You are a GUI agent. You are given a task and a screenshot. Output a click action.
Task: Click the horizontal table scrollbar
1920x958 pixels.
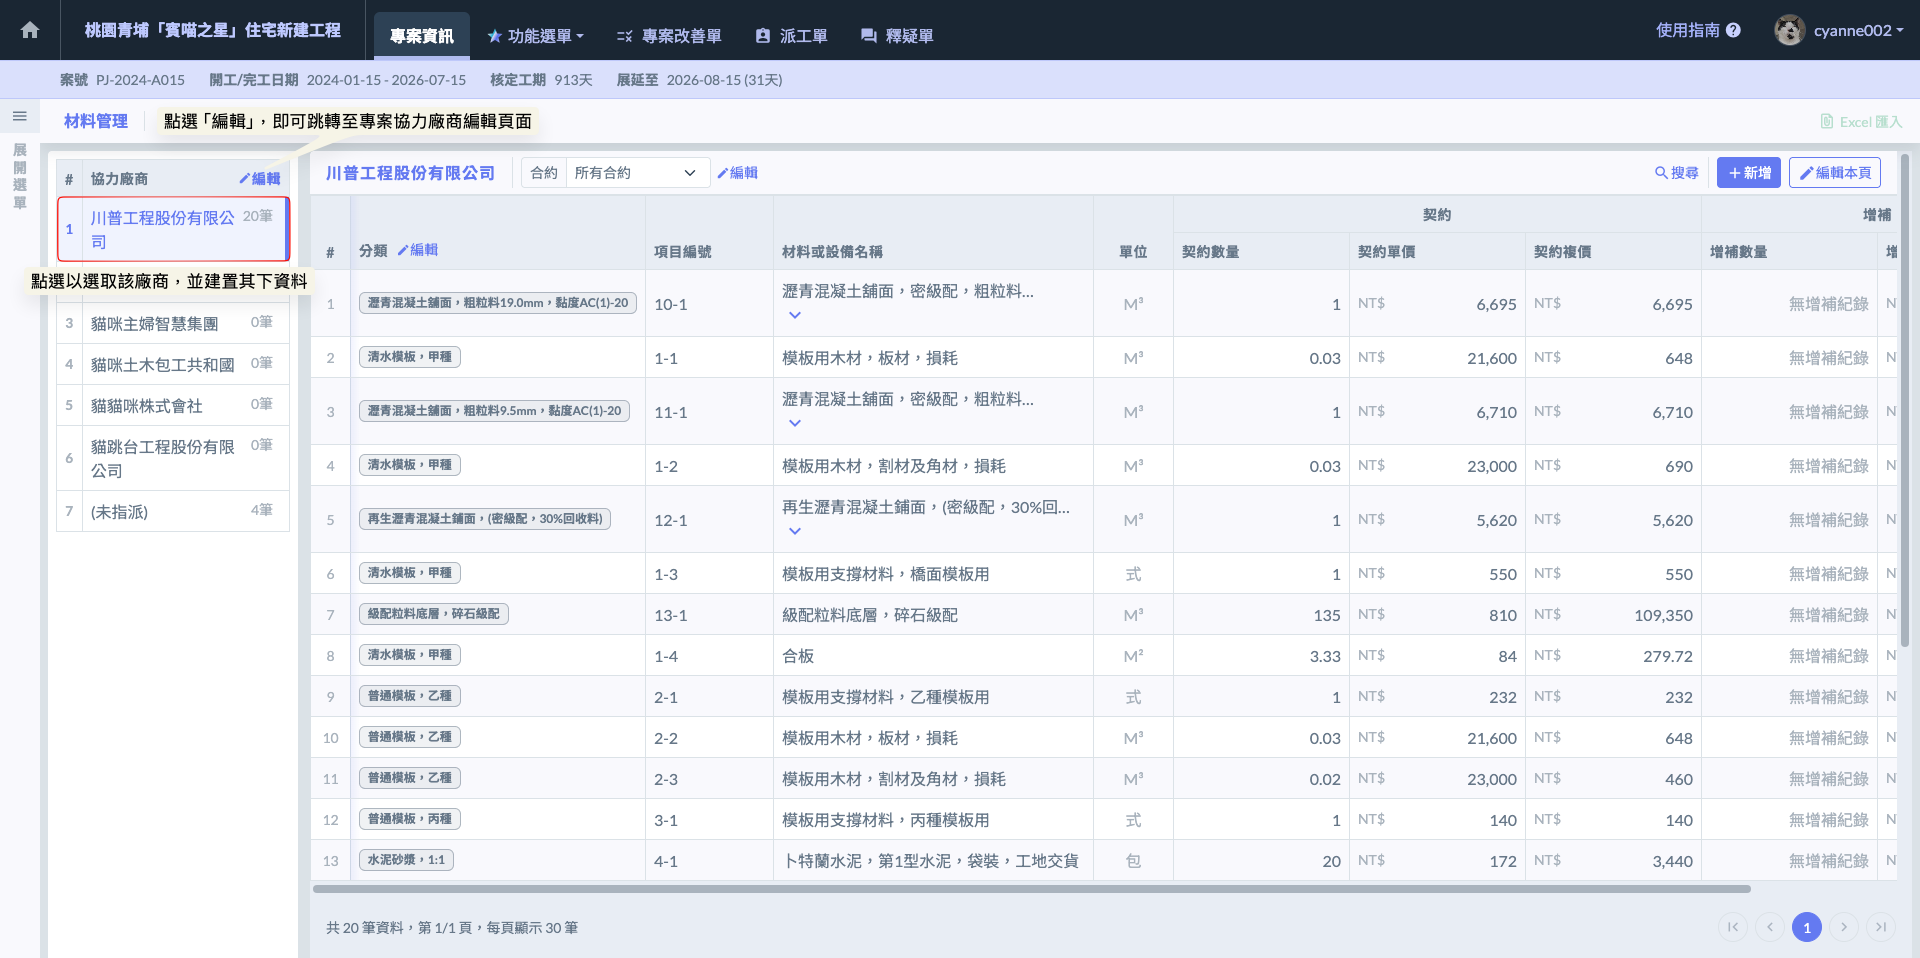pyautogui.click(x=1030, y=889)
